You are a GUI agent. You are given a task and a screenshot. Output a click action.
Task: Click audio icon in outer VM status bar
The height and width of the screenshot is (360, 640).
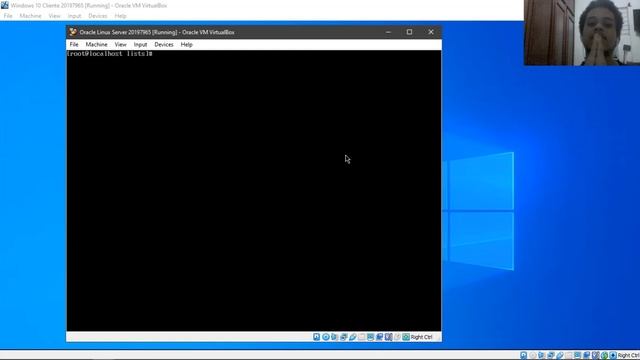(x=542, y=356)
